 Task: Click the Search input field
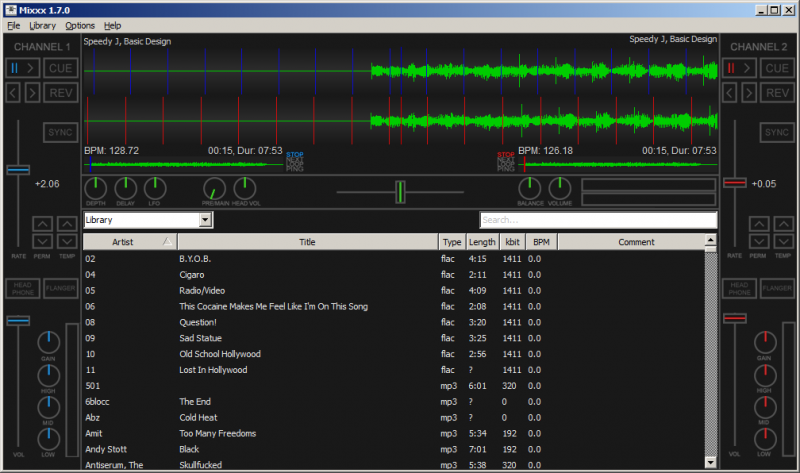tap(598, 220)
